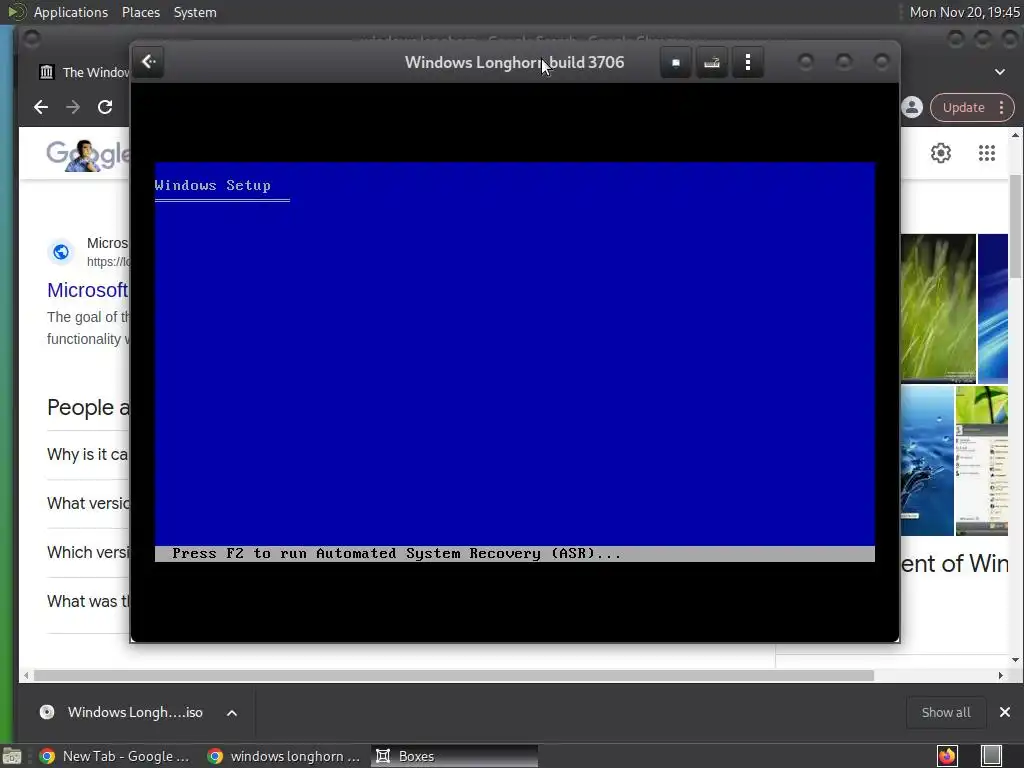Viewport: 1024px width, 768px height.
Task: Switch to Boxes in the taskbar
Action: pyautogui.click(x=455, y=756)
